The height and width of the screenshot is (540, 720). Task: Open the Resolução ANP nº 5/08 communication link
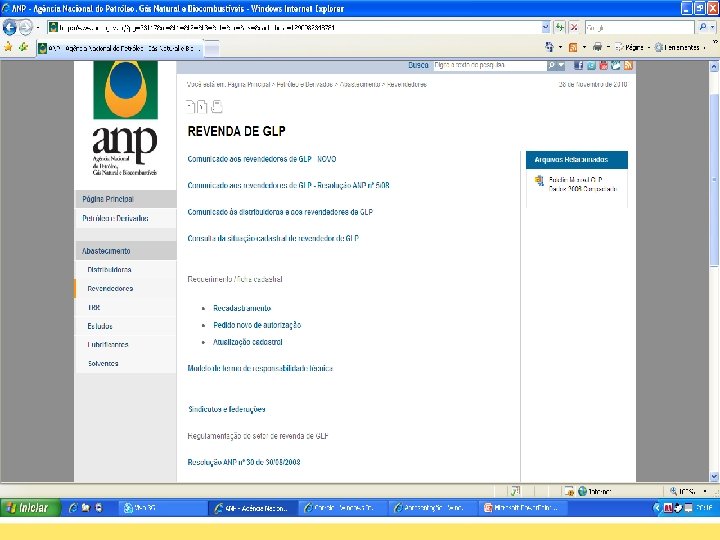click(x=288, y=186)
